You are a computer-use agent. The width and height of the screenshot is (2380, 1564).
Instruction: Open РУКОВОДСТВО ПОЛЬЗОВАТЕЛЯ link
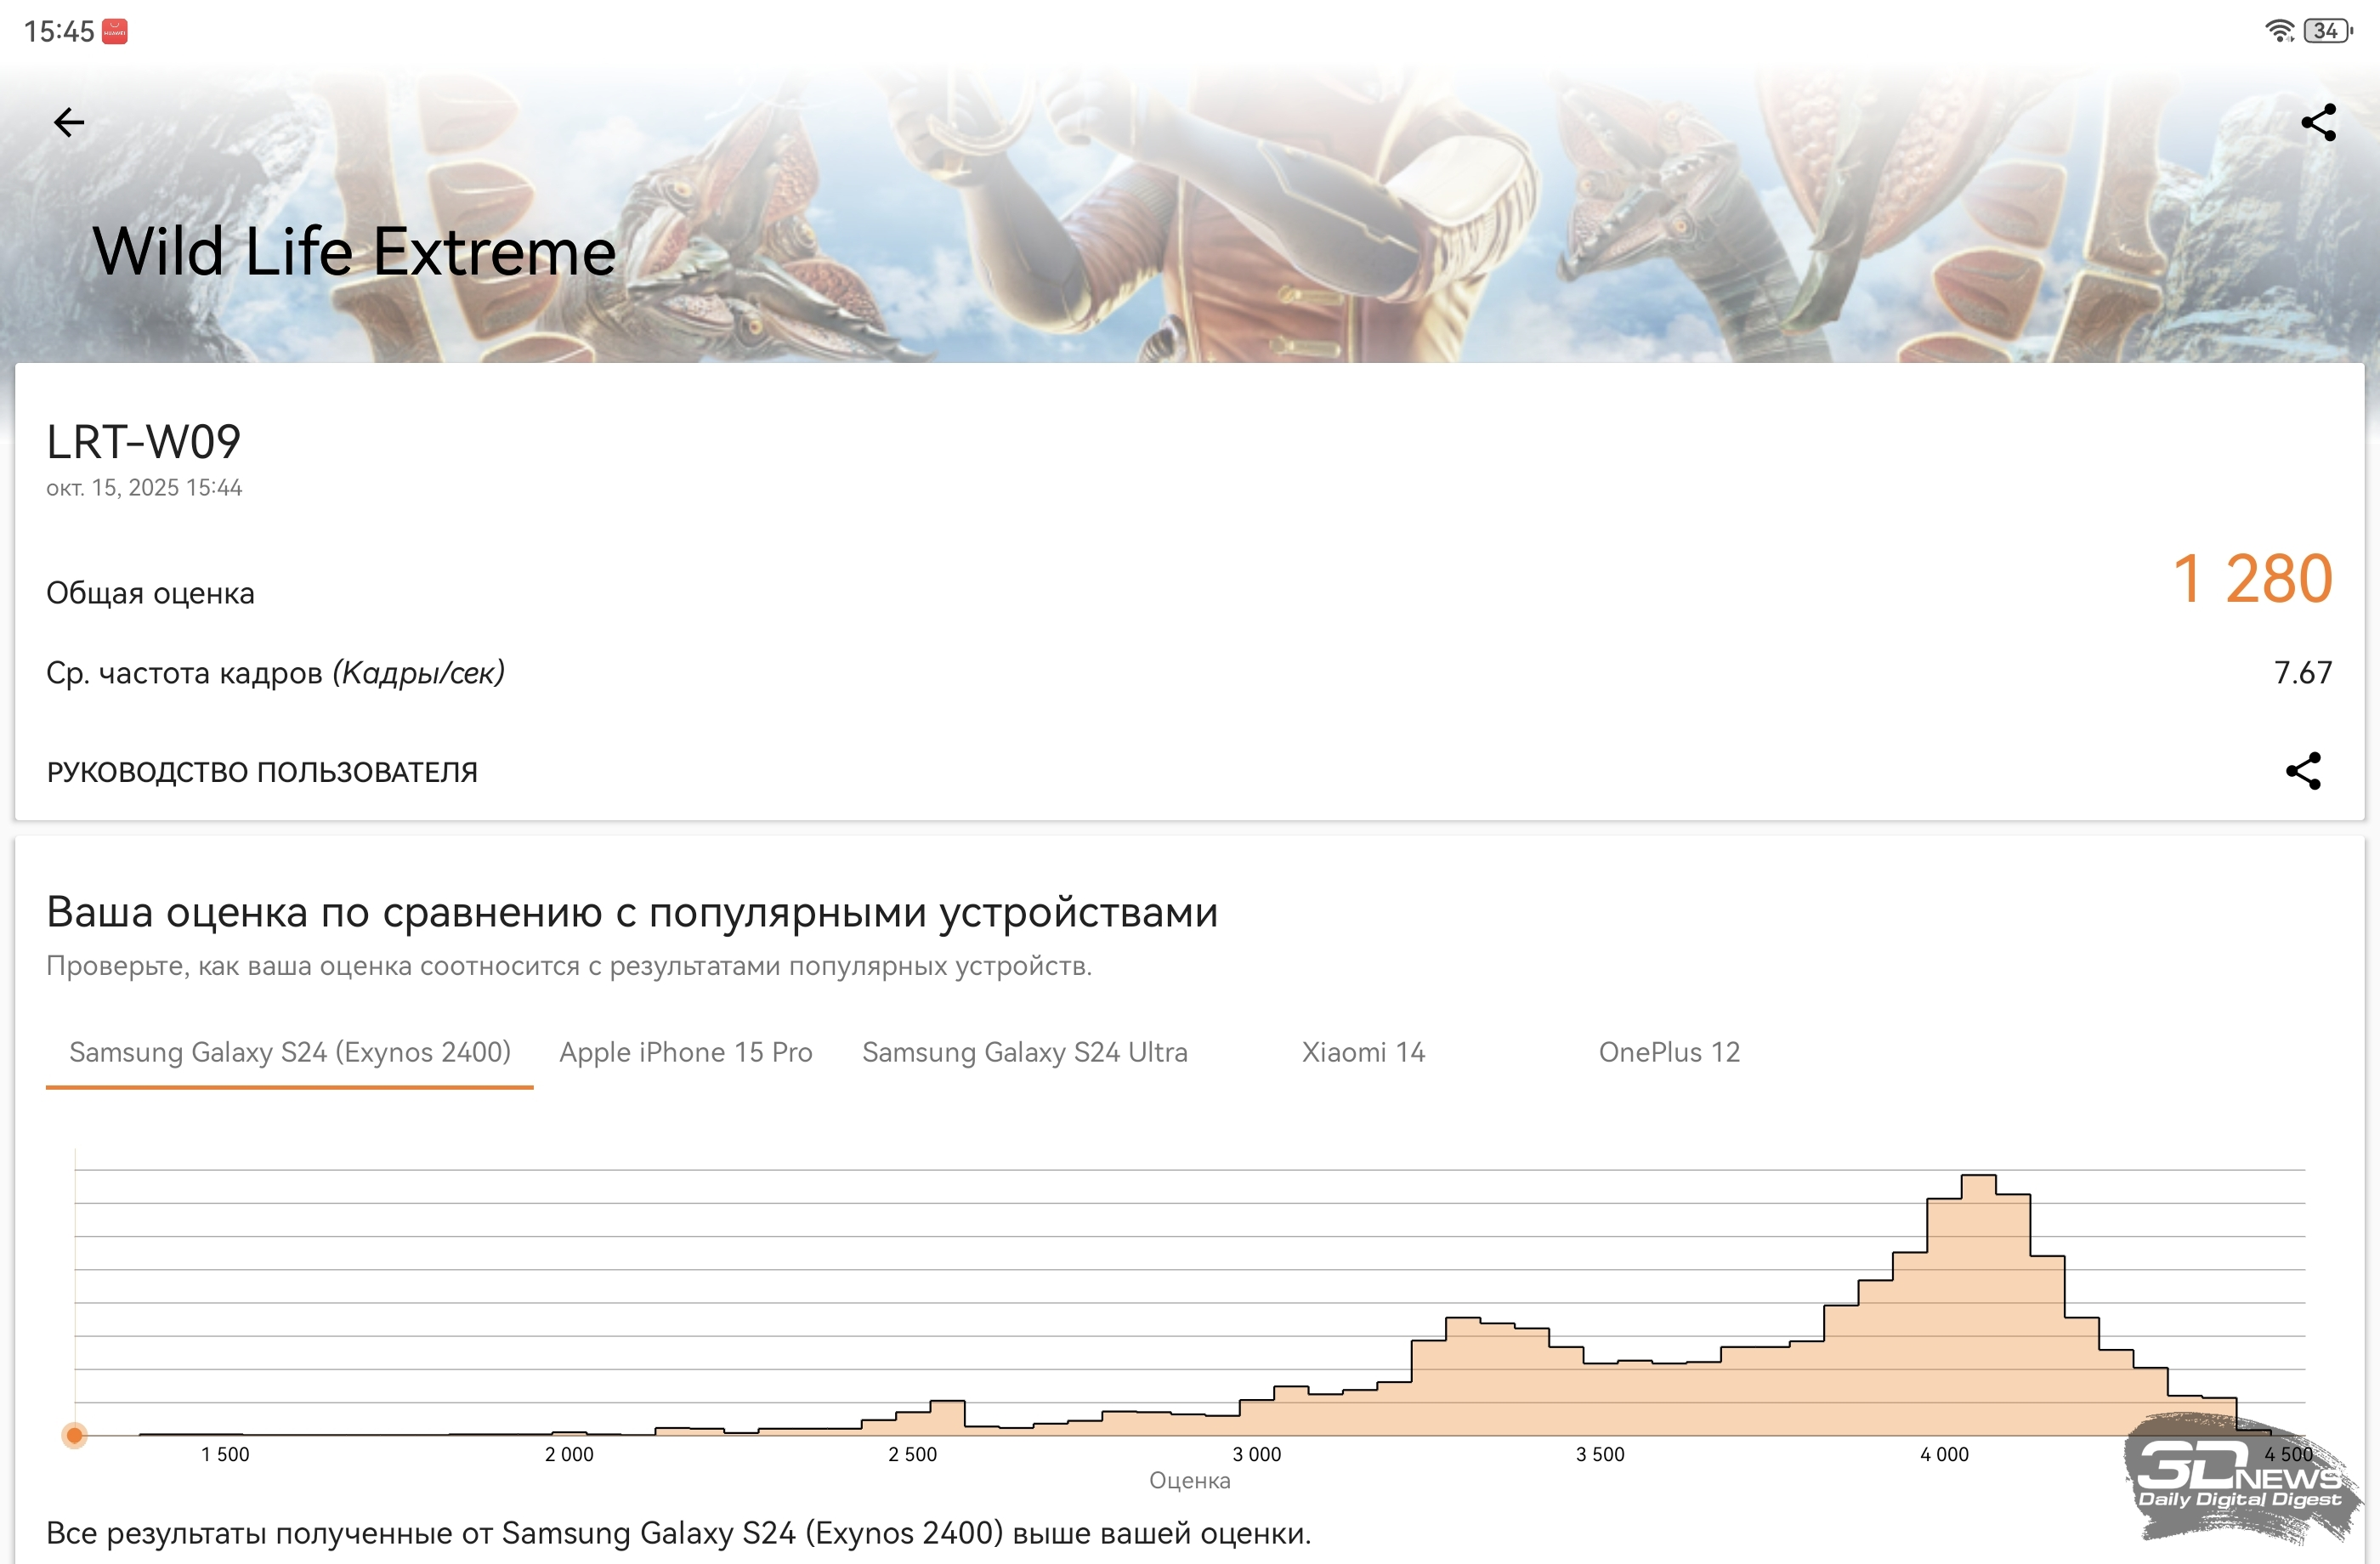[262, 772]
